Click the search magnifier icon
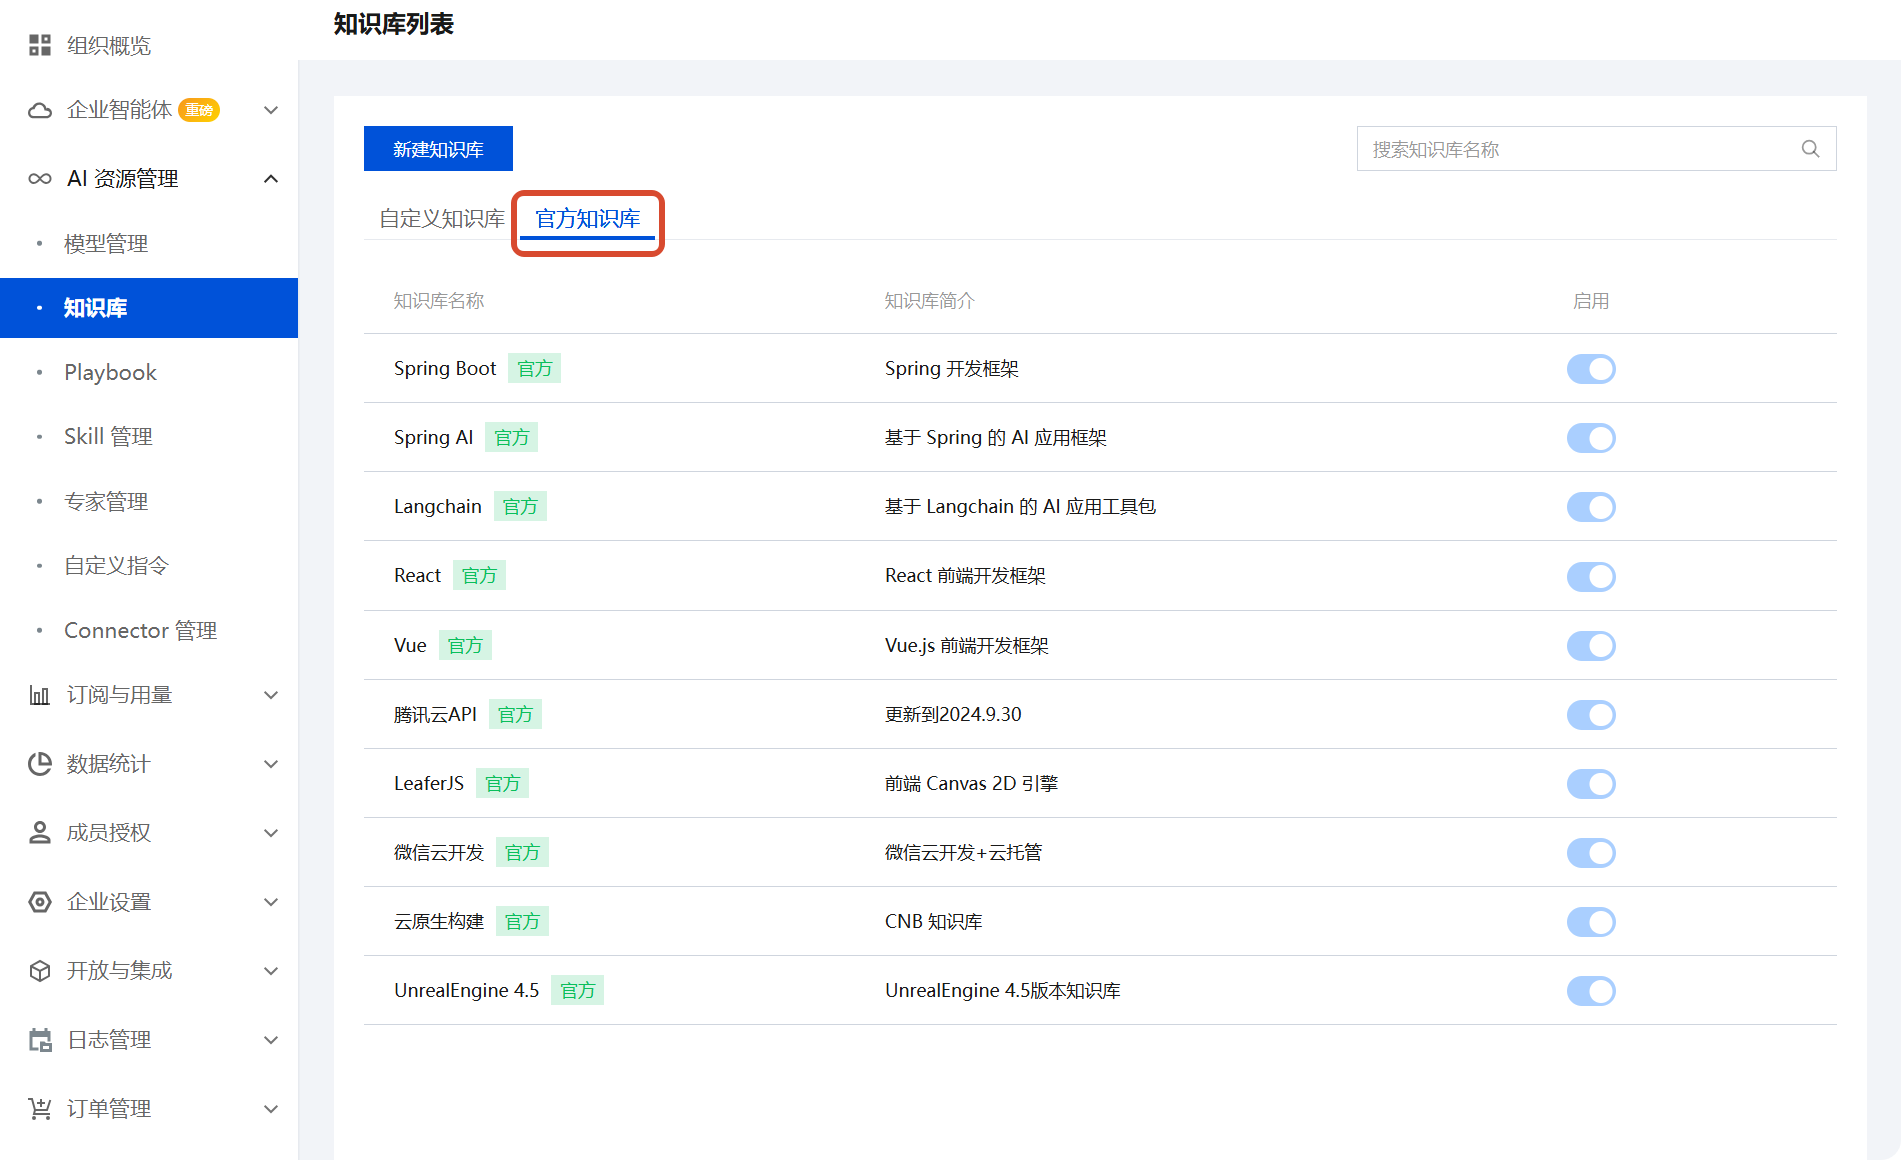Screen dimensions: 1901x1160 (x=1810, y=149)
